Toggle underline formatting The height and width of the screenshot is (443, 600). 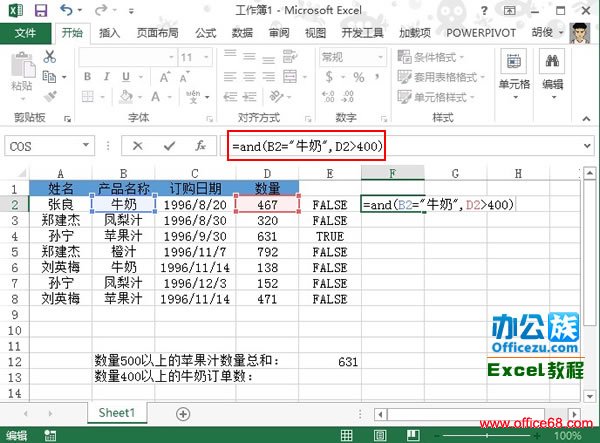tap(126, 77)
